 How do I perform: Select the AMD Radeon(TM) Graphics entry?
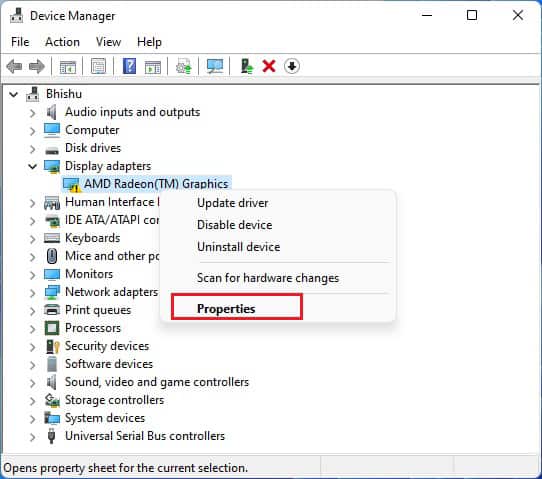tap(156, 184)
